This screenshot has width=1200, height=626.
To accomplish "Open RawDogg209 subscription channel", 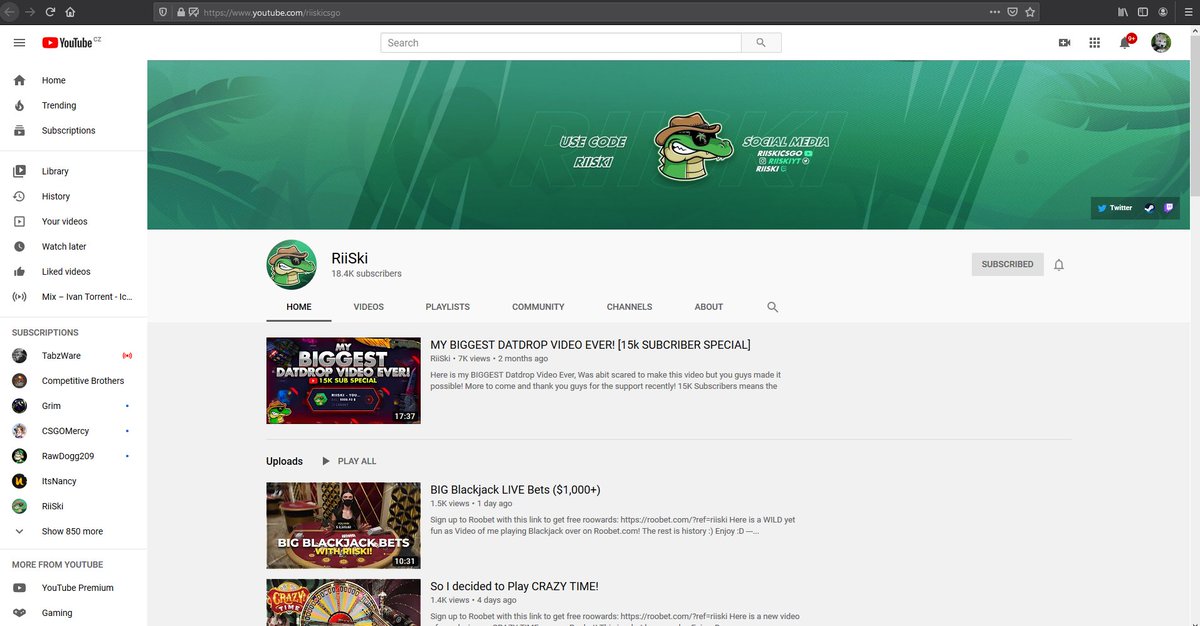I will click(73, 456).
